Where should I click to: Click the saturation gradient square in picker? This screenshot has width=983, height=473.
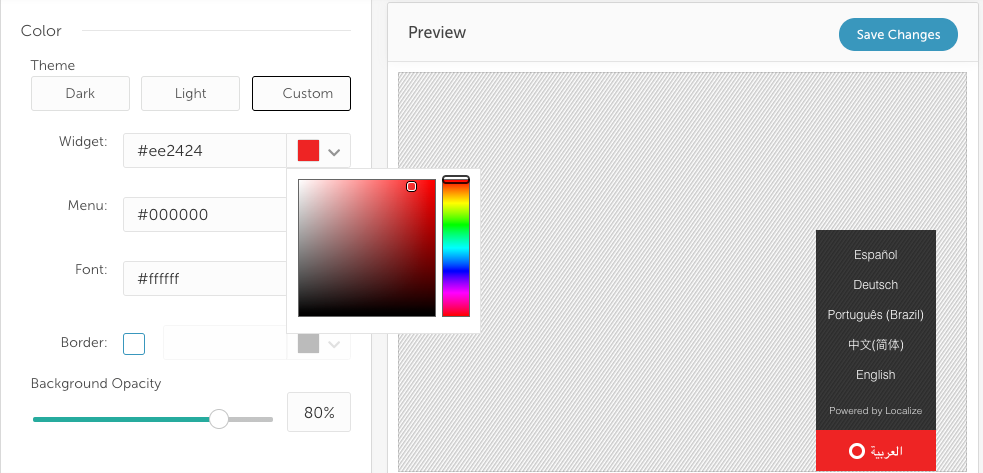367,248
